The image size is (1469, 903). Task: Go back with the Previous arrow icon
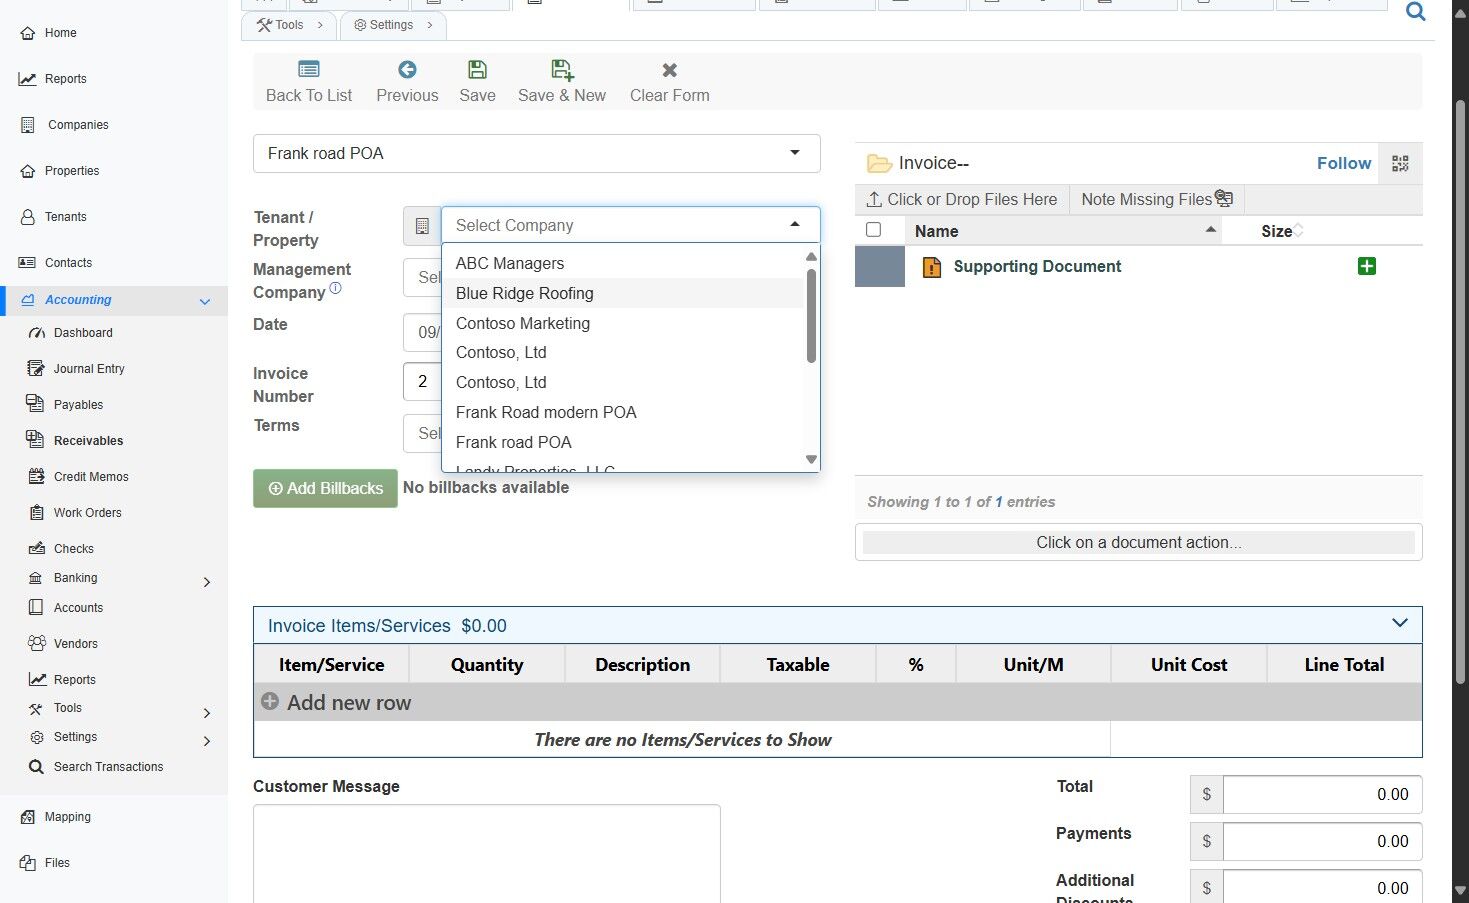pos(407,70)
